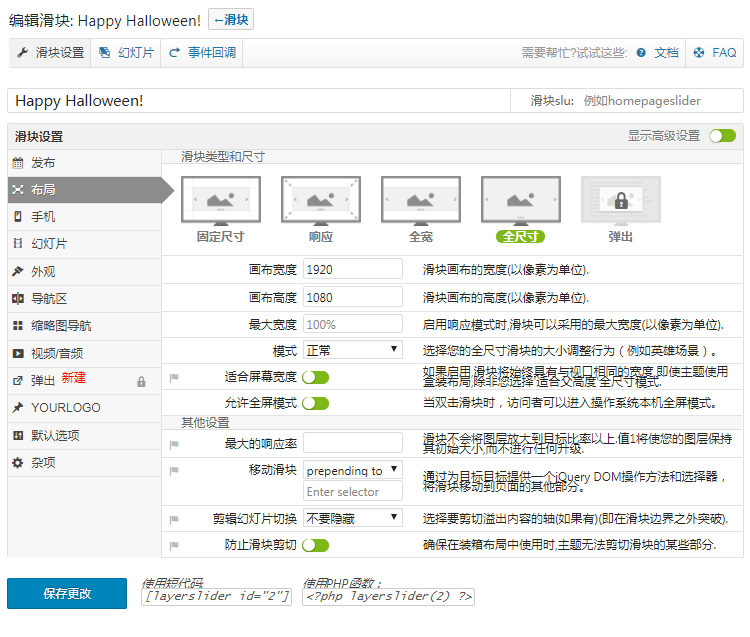Click the 保存更改 button
The height and width of the screenshot is (637, 750).
pos(67,593)
